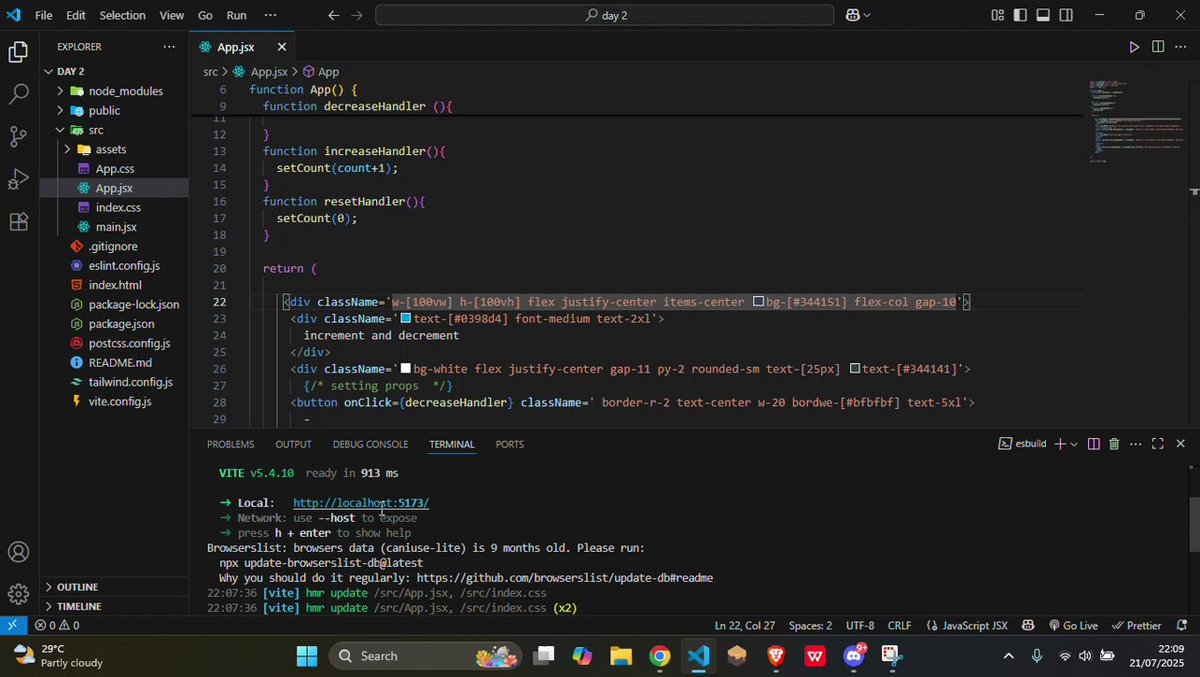Click the CRLF end of line setting
Viewport: 1200px width, 677px height.
[899, 625]
